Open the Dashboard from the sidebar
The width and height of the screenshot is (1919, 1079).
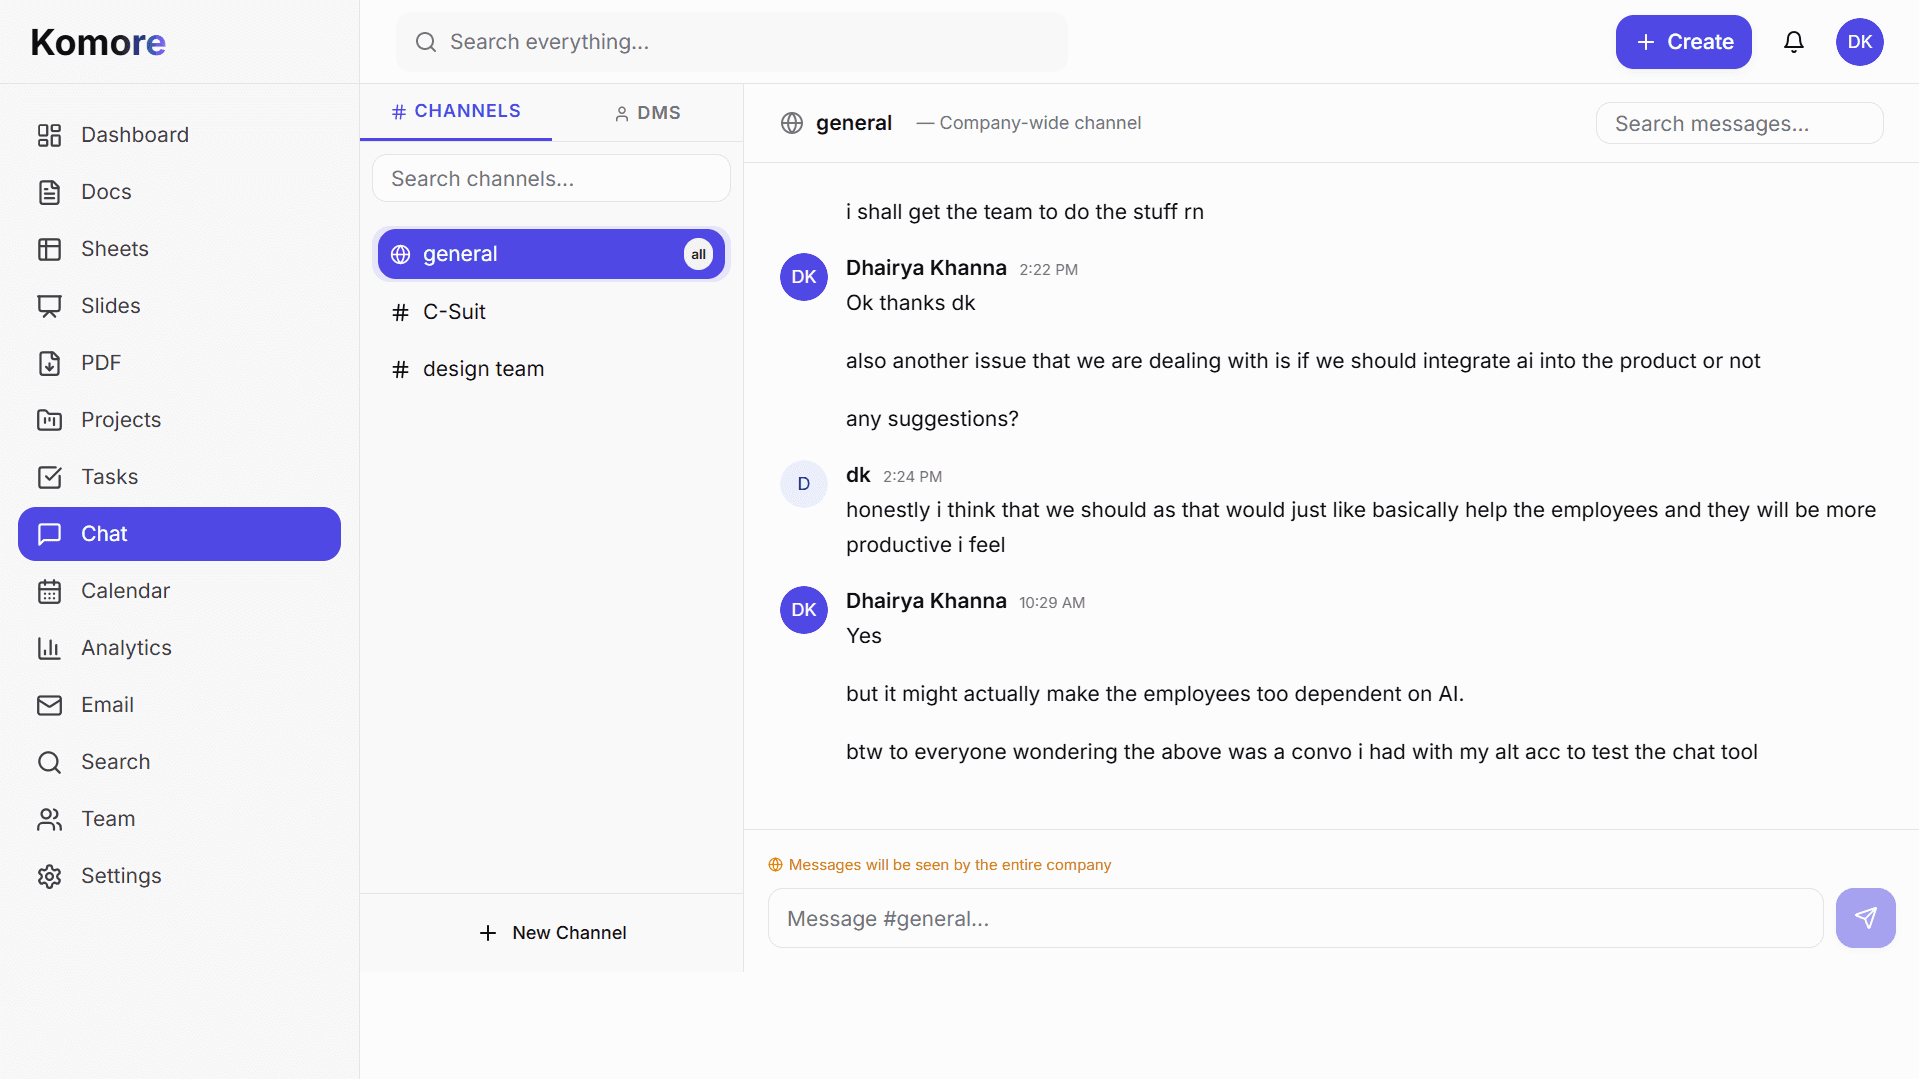pyautogui.click(x=135, y=134)
